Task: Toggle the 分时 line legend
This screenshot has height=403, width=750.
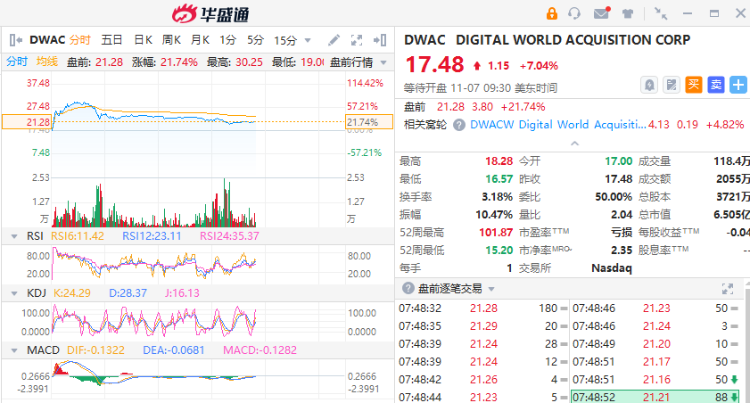Action: tap(17, 62)
